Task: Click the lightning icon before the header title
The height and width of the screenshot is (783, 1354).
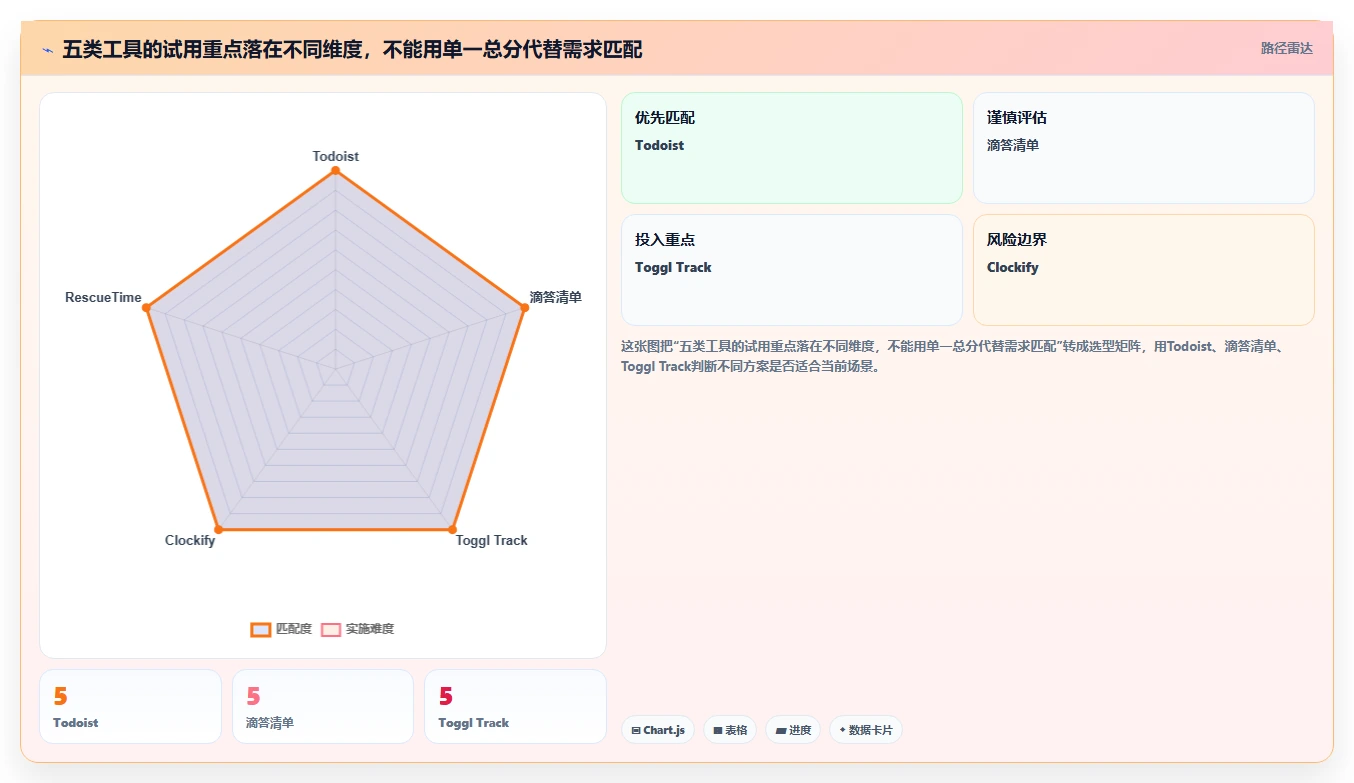Action: point(47,49)
